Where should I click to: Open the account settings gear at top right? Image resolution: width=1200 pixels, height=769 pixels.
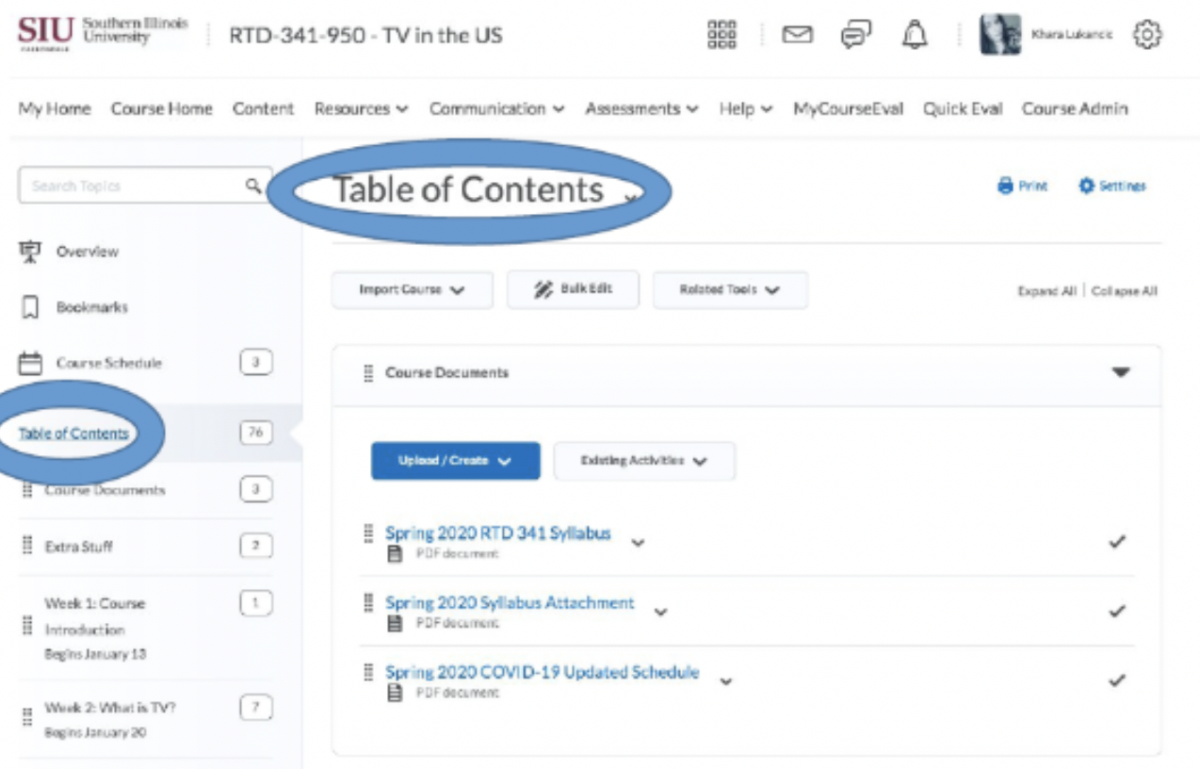click(x=1148, y=33)
